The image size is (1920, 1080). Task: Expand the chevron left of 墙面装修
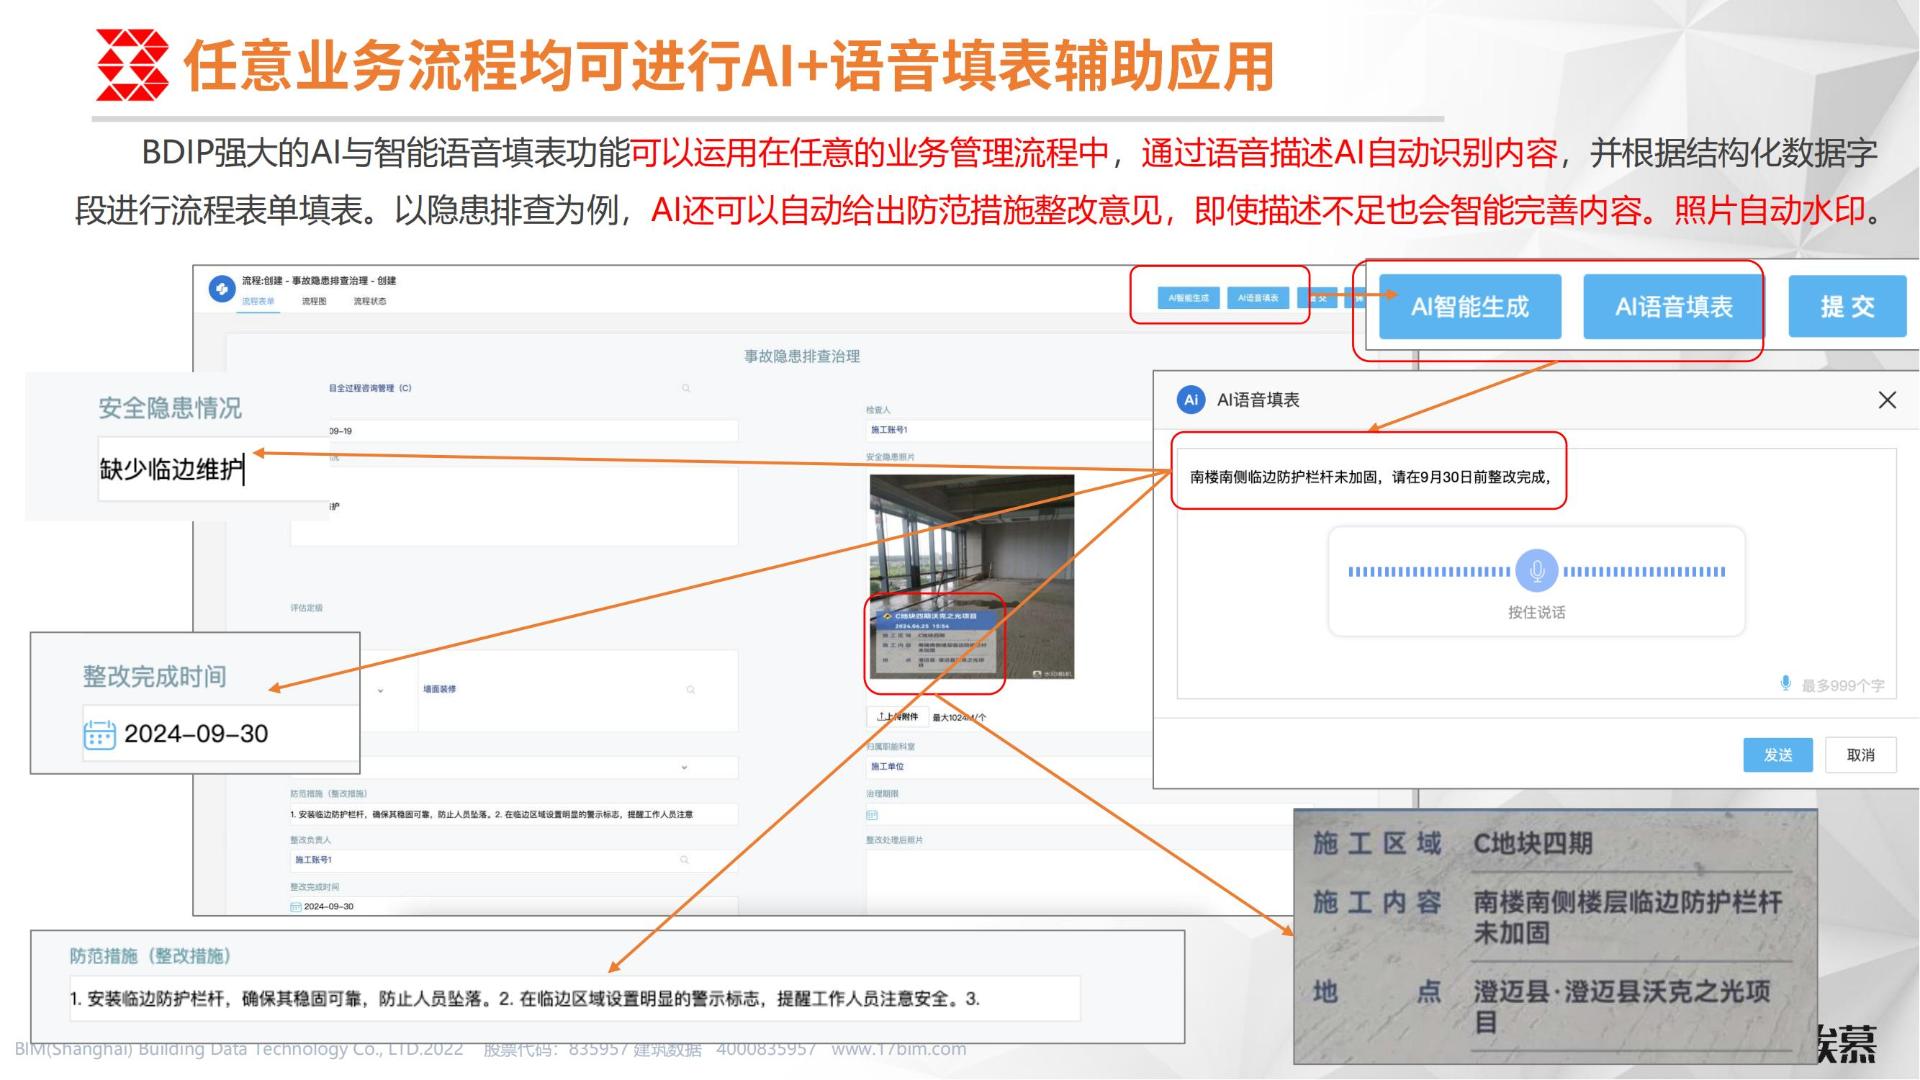pos(380,690)
